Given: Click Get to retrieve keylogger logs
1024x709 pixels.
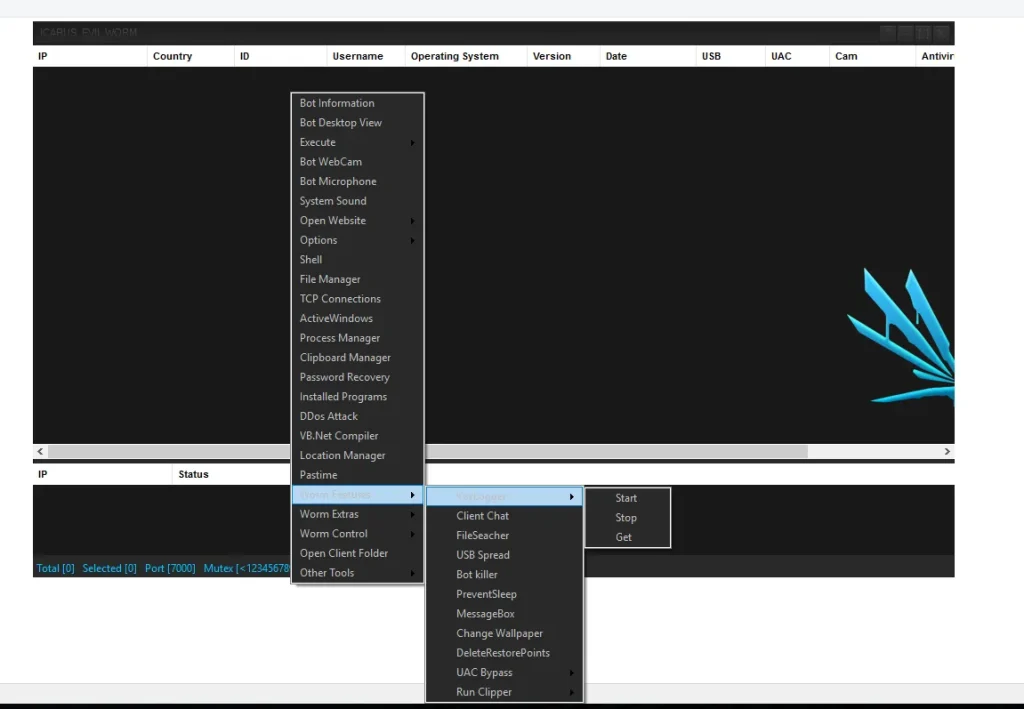Looking at the screenshot, I should click(624, 537).
